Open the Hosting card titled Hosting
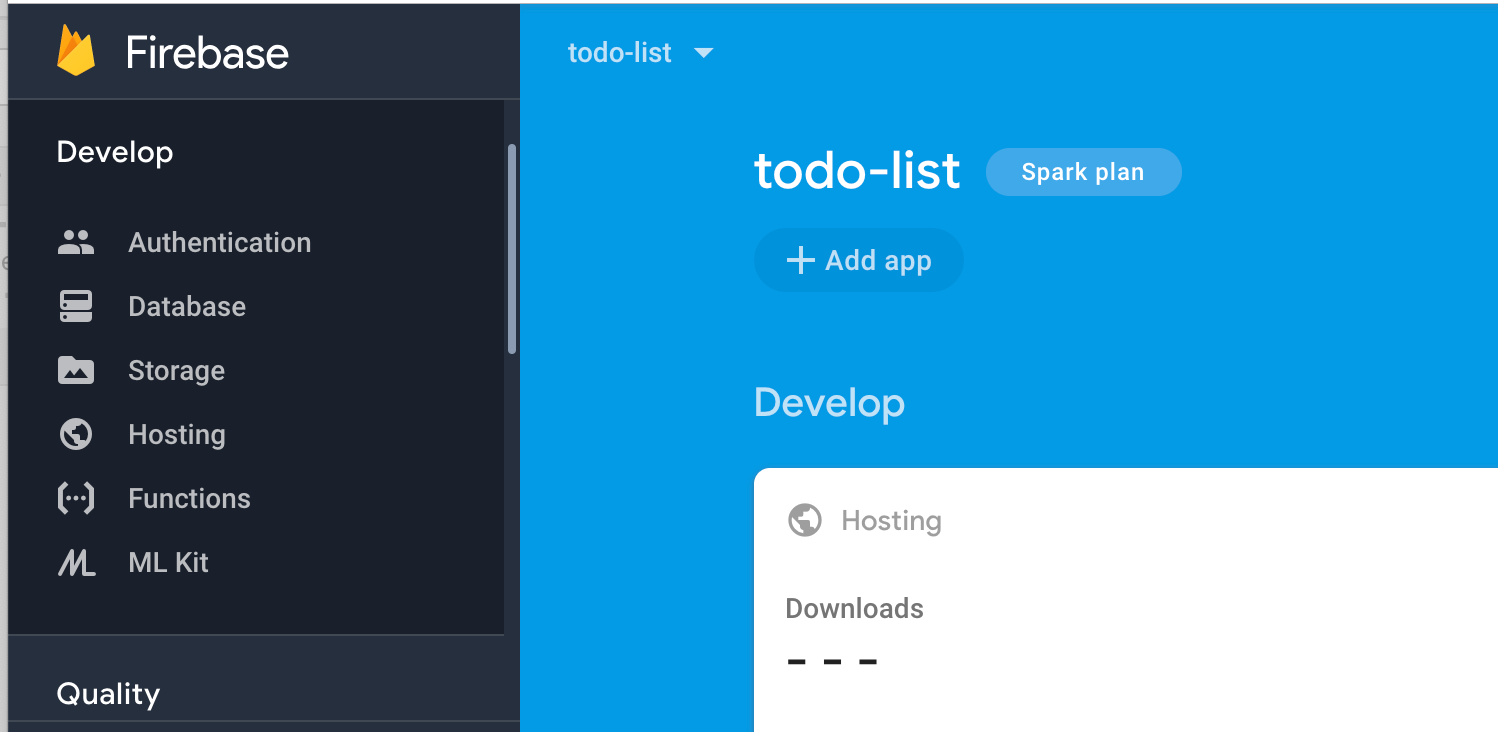1498x732 pixels. [890, 520]
